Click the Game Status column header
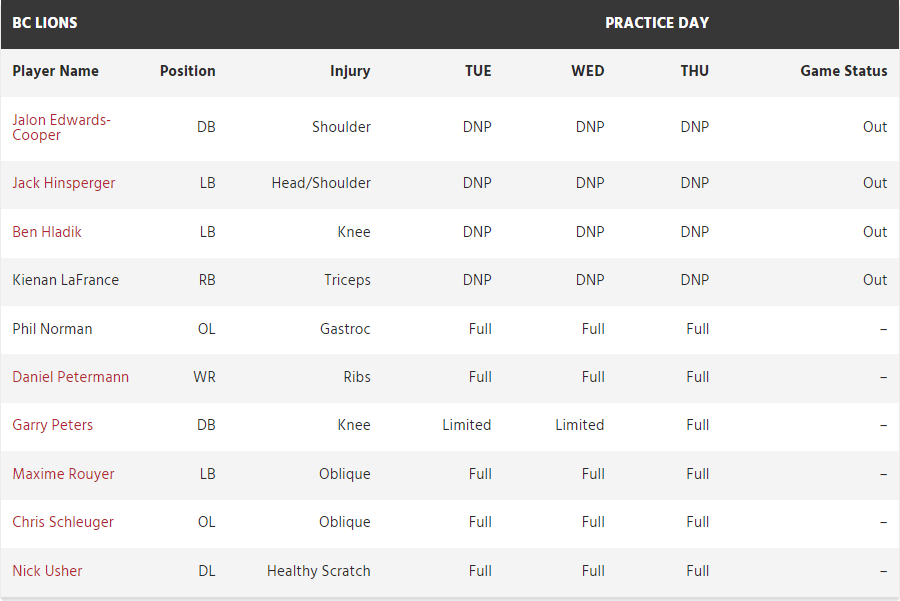The image size is (900, 601). [x=843, y=71]
